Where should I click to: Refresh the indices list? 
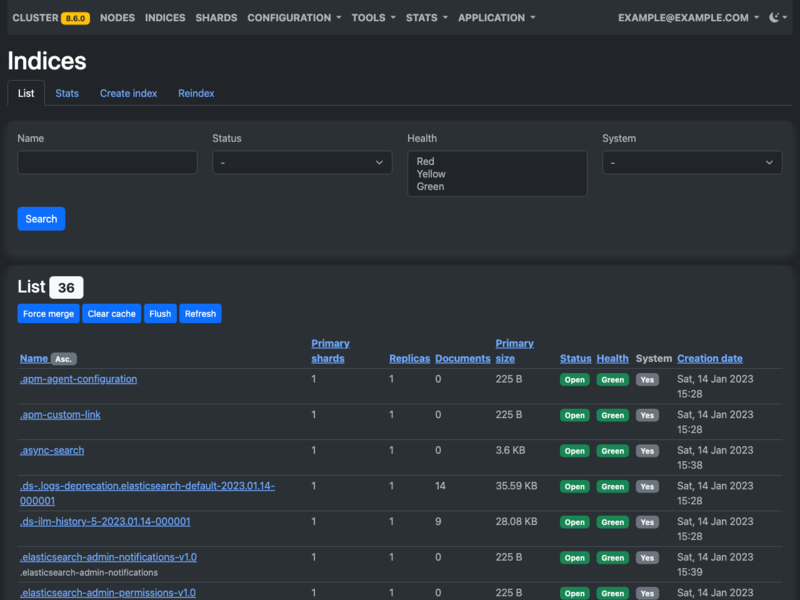200,313
